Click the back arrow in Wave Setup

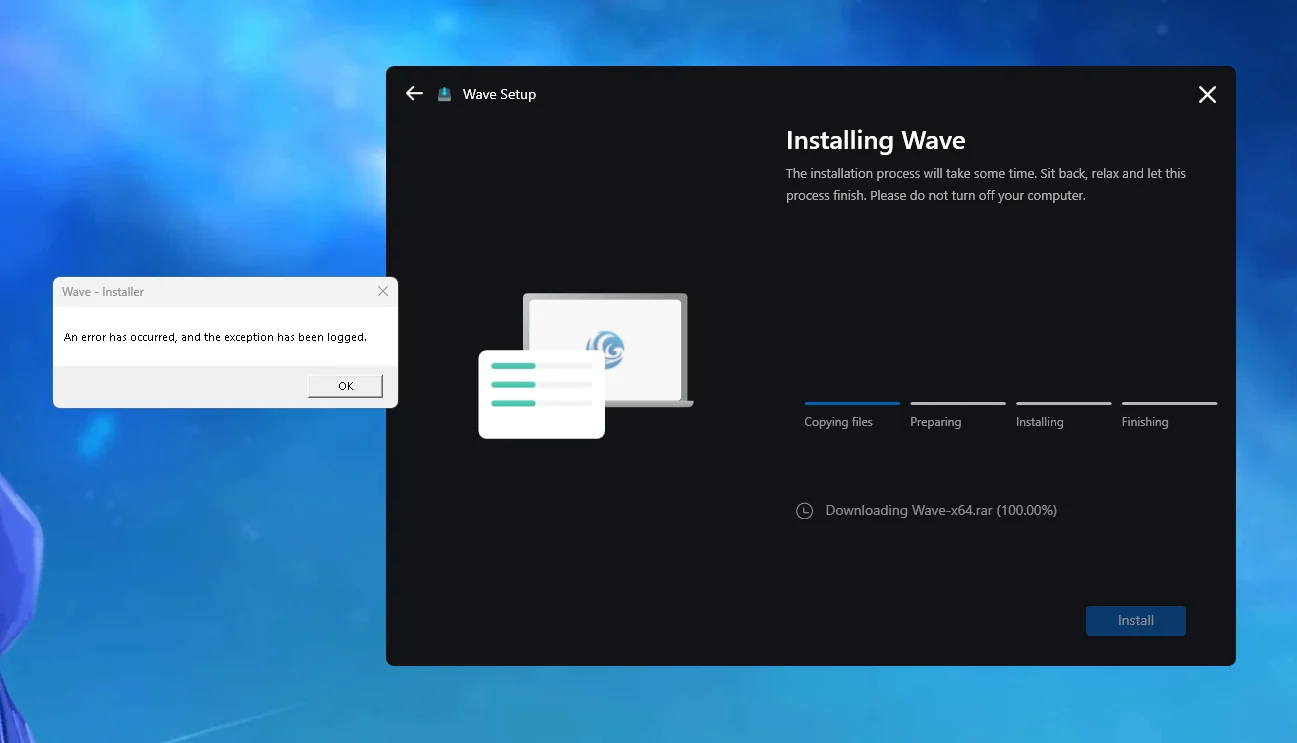point(414,93)
